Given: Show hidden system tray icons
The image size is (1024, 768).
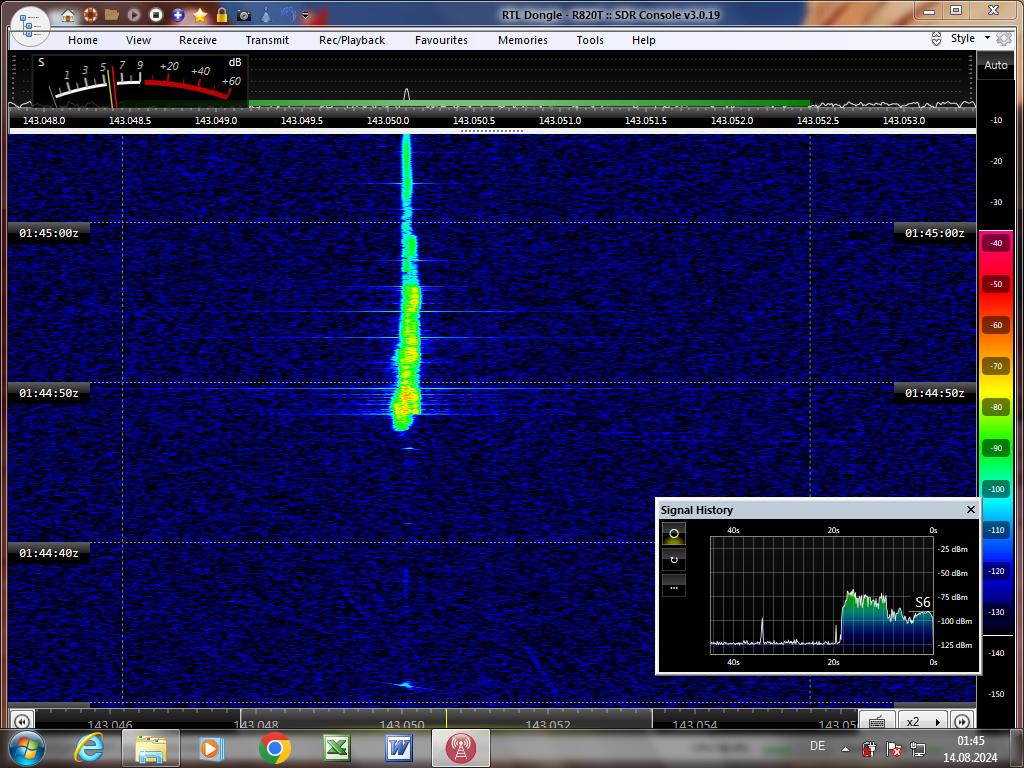Looking at the screenshot, I should pos(845,749).
